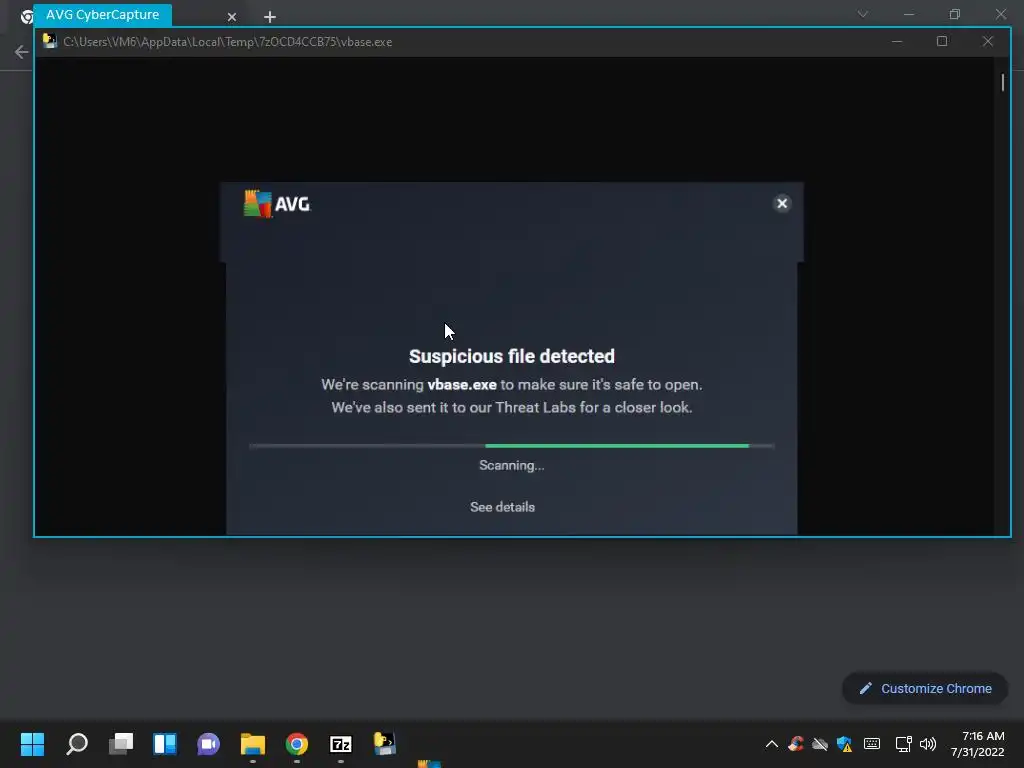Minimize the vbase.exe console window

click(x=897, y=41)
